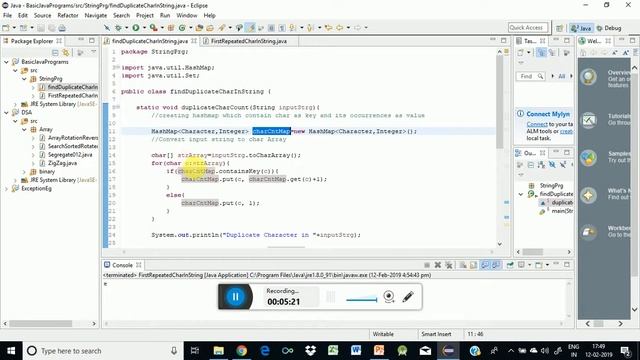This screenshot has height=360, width=640.
Task: Click Last Edit Location arrow icon
Action: click(328, 28)
